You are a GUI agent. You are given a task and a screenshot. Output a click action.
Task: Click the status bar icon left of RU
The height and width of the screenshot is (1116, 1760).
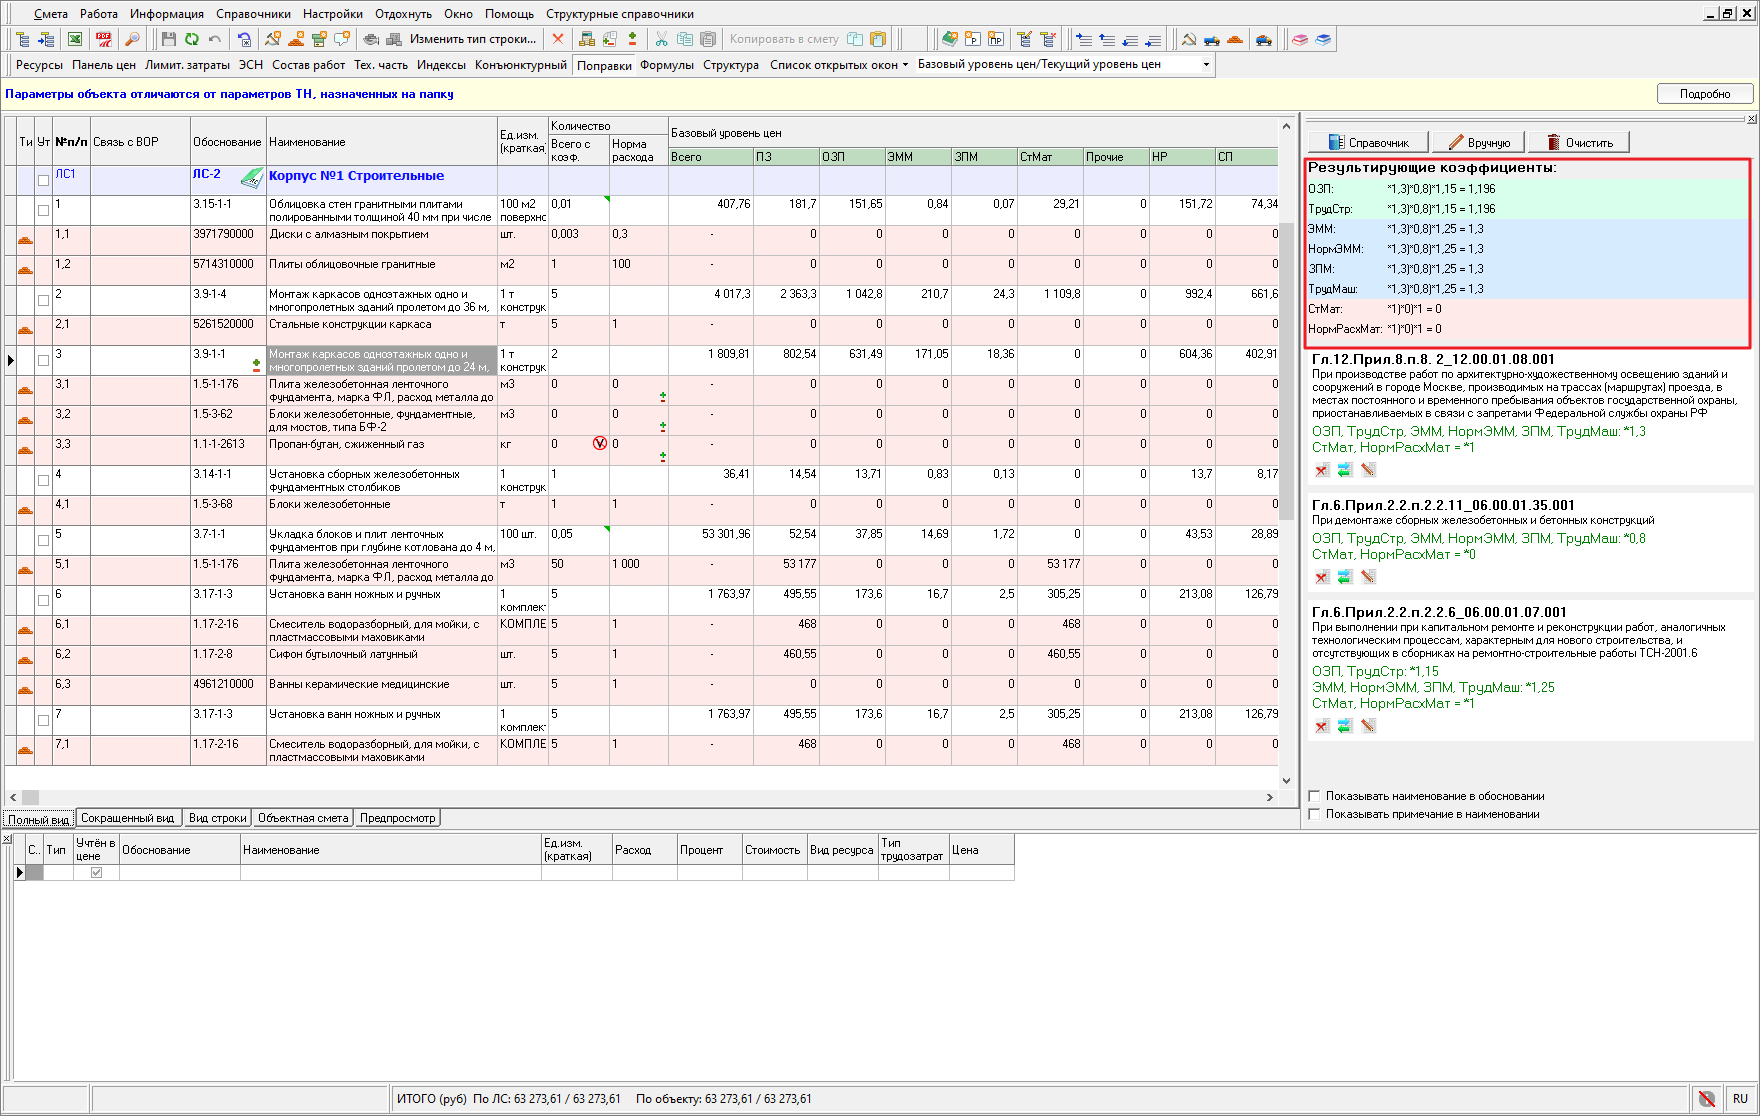pos(1707,1098)
